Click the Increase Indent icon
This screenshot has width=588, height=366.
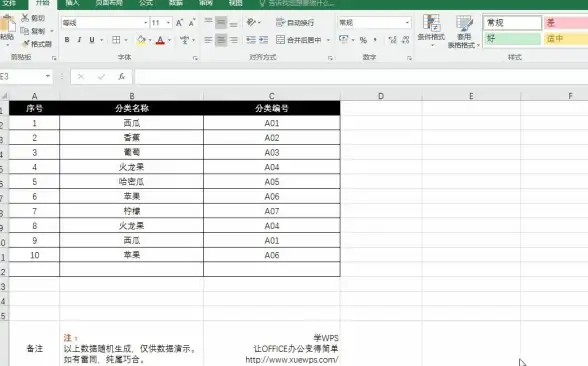(x=264, y=40)
